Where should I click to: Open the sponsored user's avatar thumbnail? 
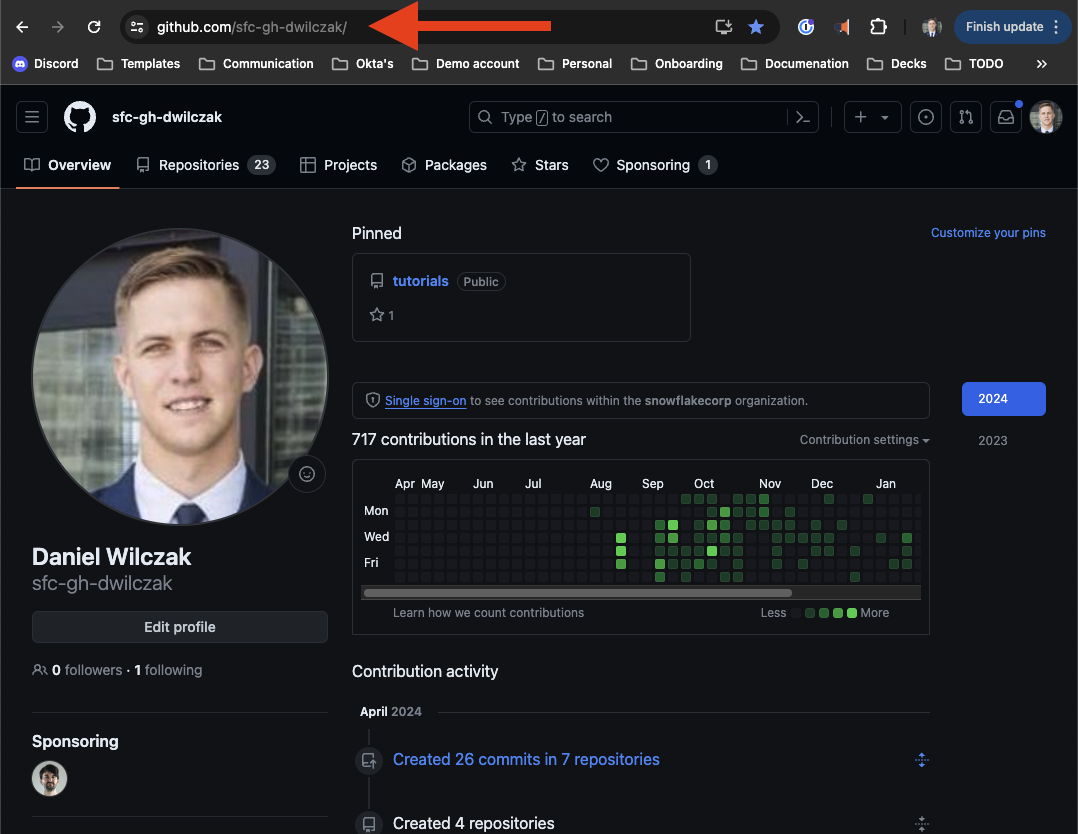(x=50, y=779)
